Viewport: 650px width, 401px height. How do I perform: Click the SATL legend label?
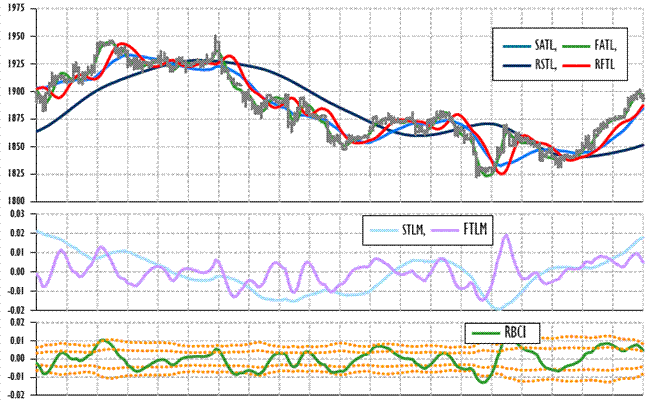click(x=546, y=45)
